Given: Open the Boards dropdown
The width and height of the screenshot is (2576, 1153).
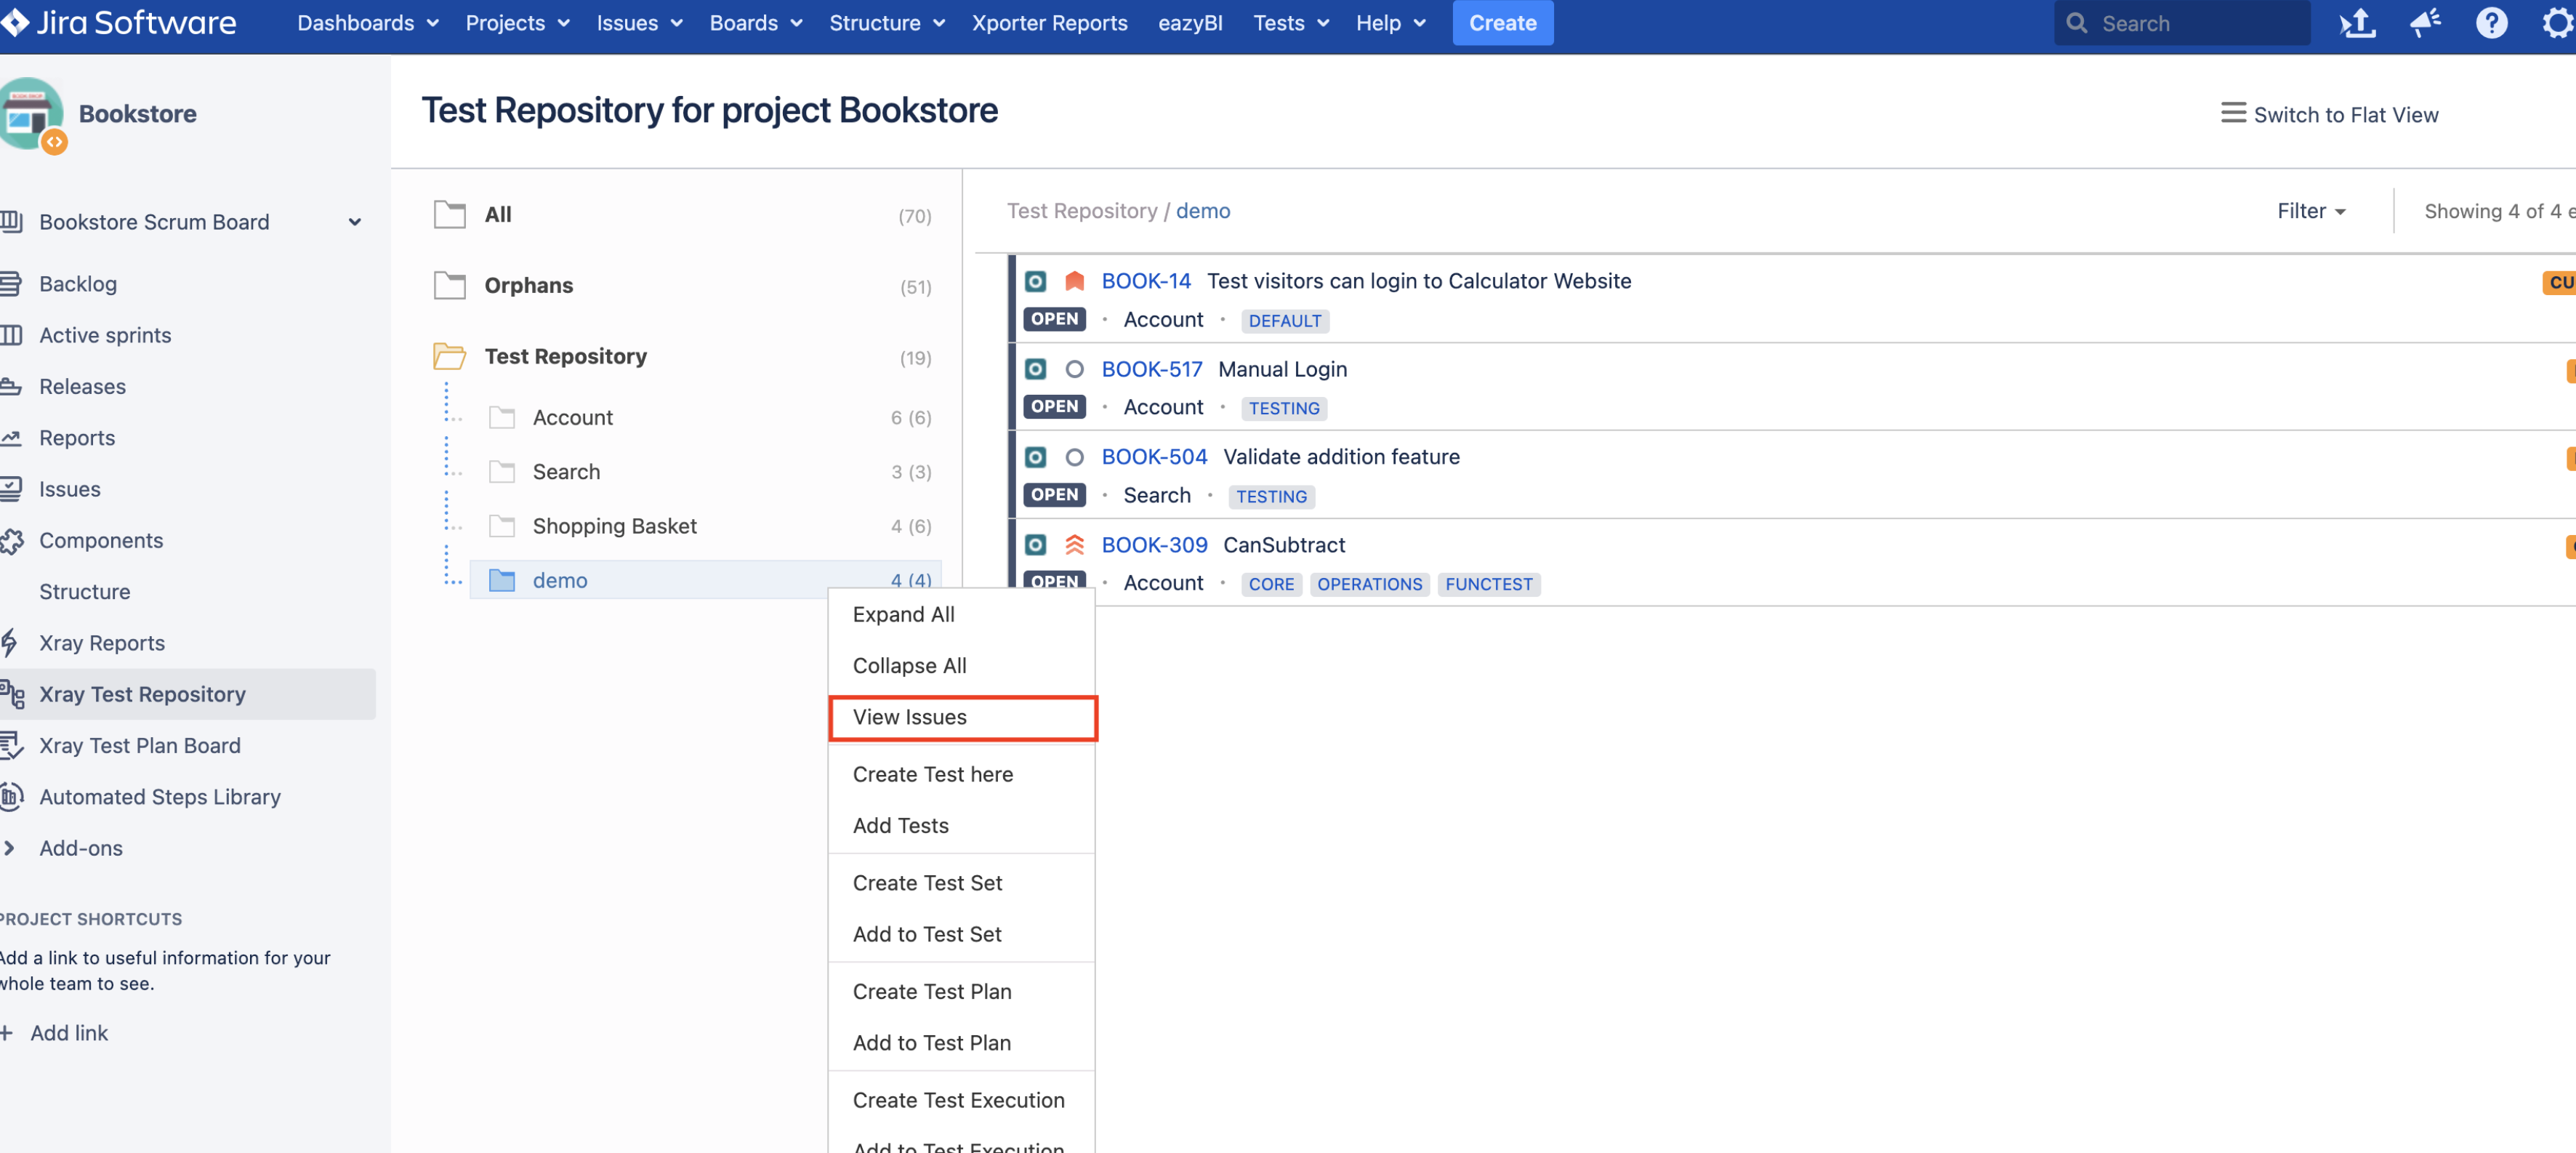Looking at the screenshot, I should [755, 22].
